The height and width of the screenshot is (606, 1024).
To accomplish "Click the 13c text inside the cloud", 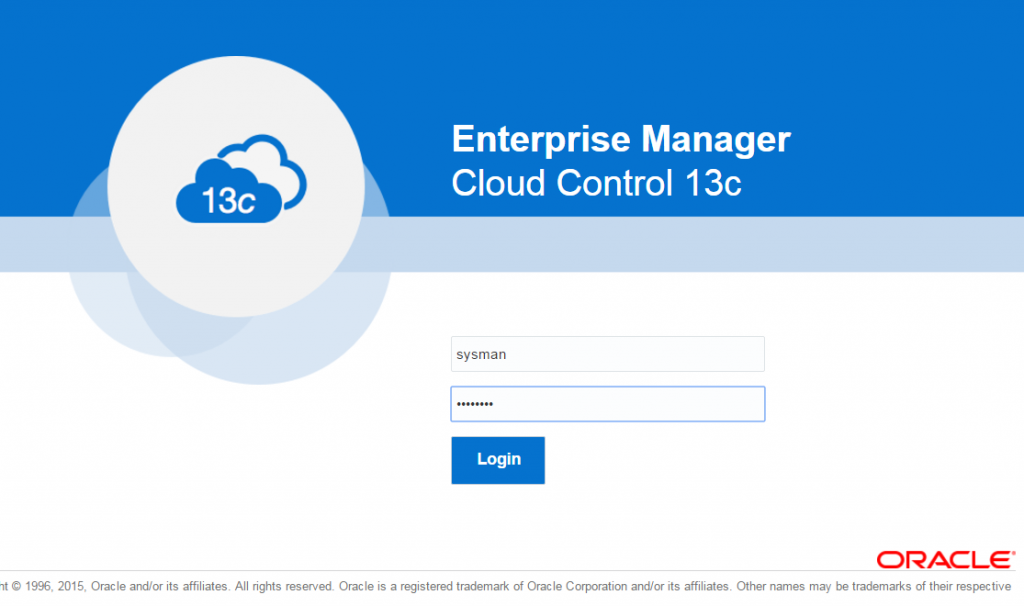I will coord(228,200).
